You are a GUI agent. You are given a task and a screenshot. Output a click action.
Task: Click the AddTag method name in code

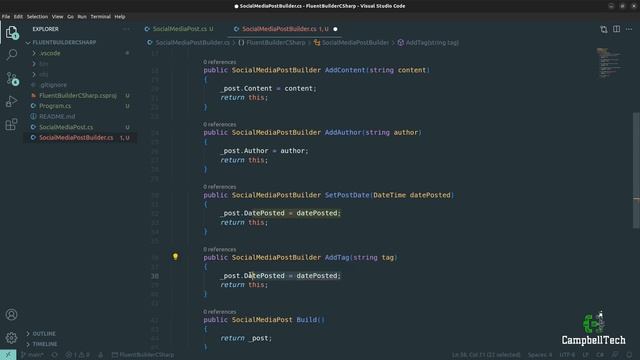click(337, 258)
